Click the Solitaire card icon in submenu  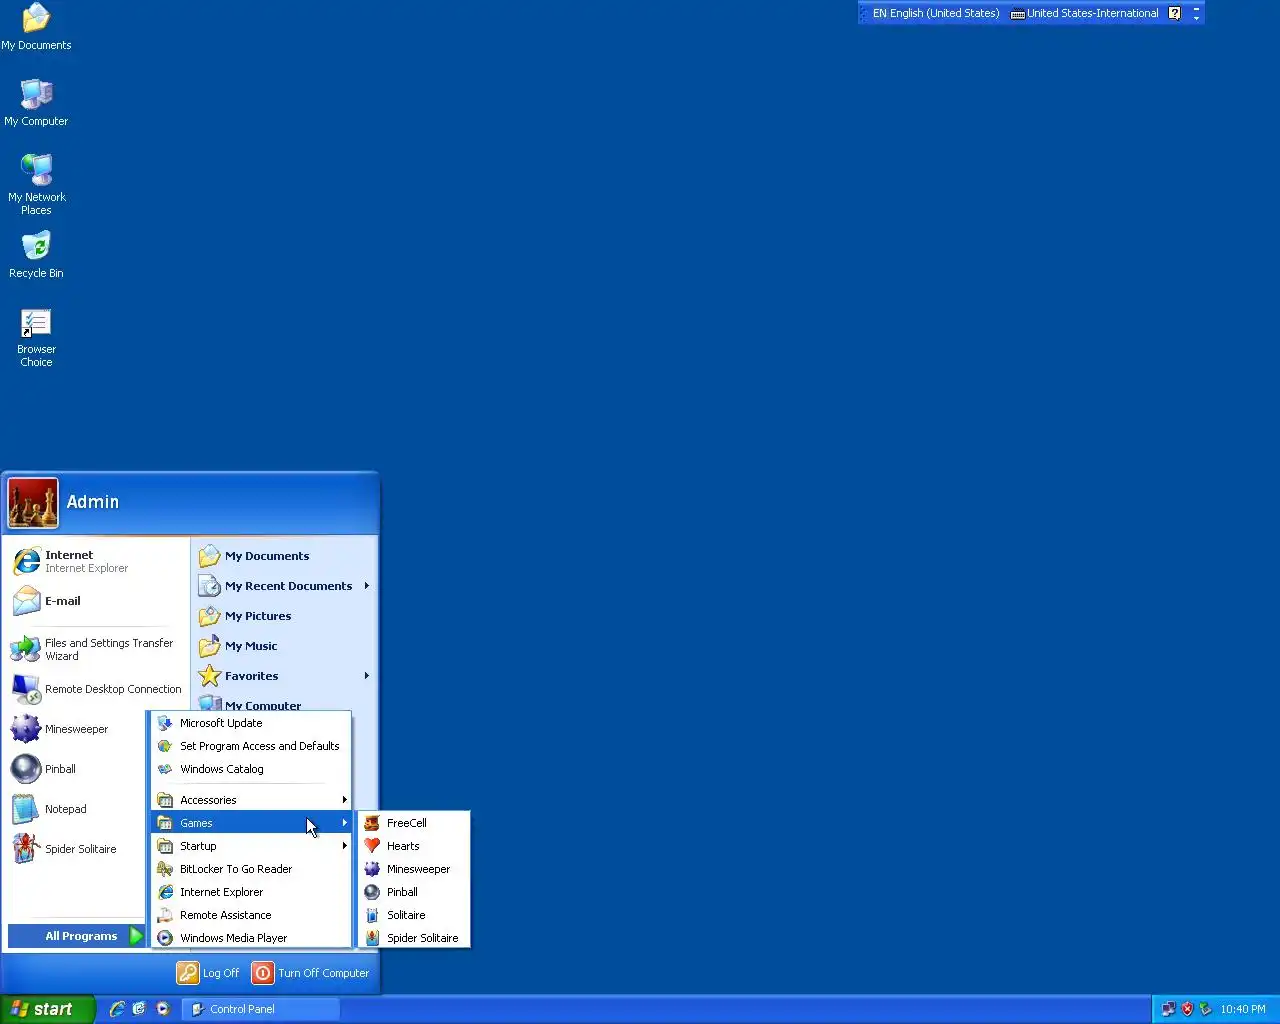tap(372, 915)
